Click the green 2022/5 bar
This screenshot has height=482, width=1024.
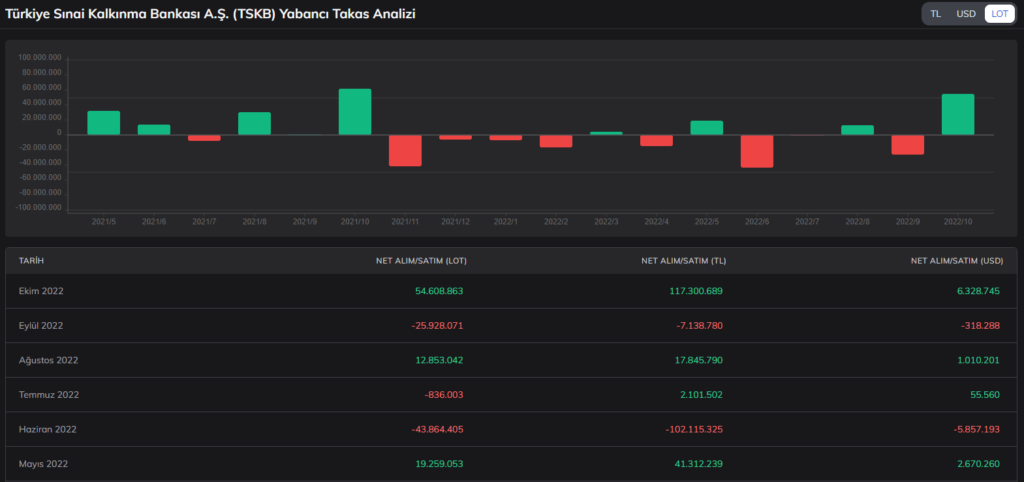707,128
